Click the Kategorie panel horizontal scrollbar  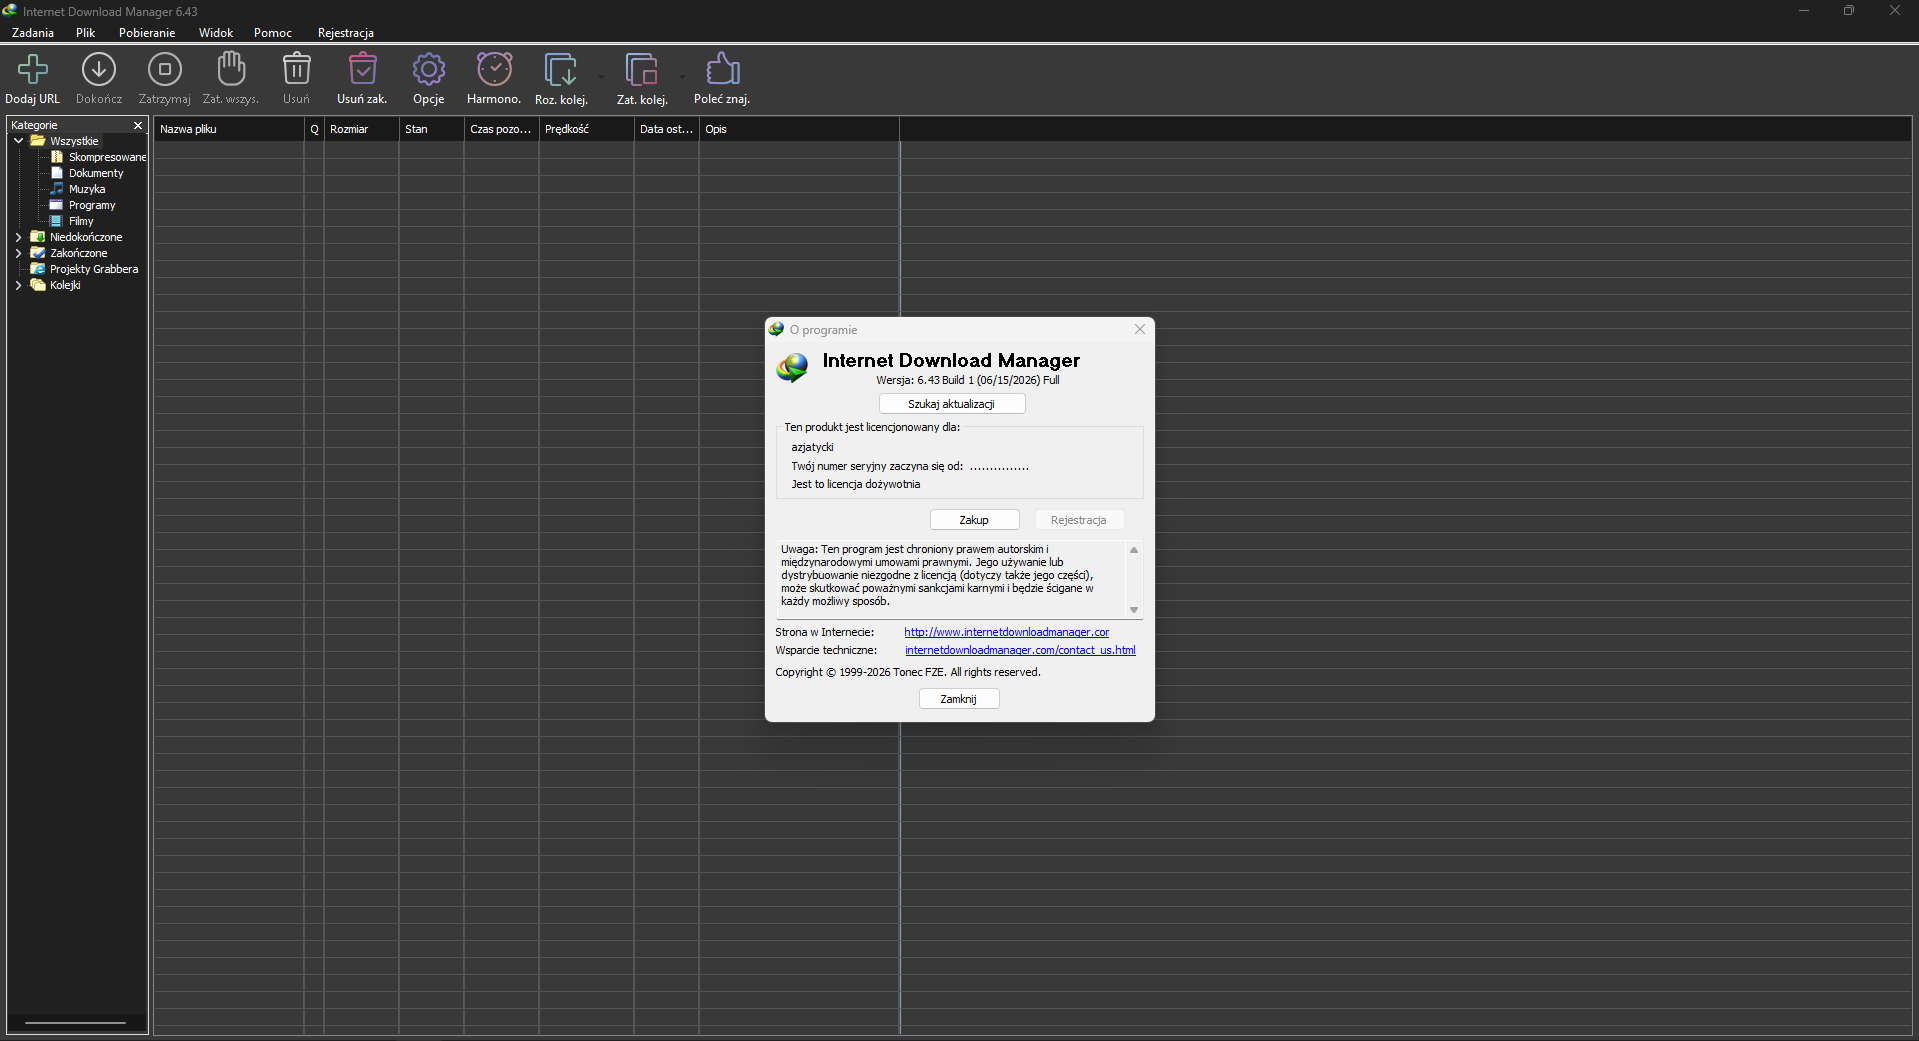click(x=75, y=1023)
